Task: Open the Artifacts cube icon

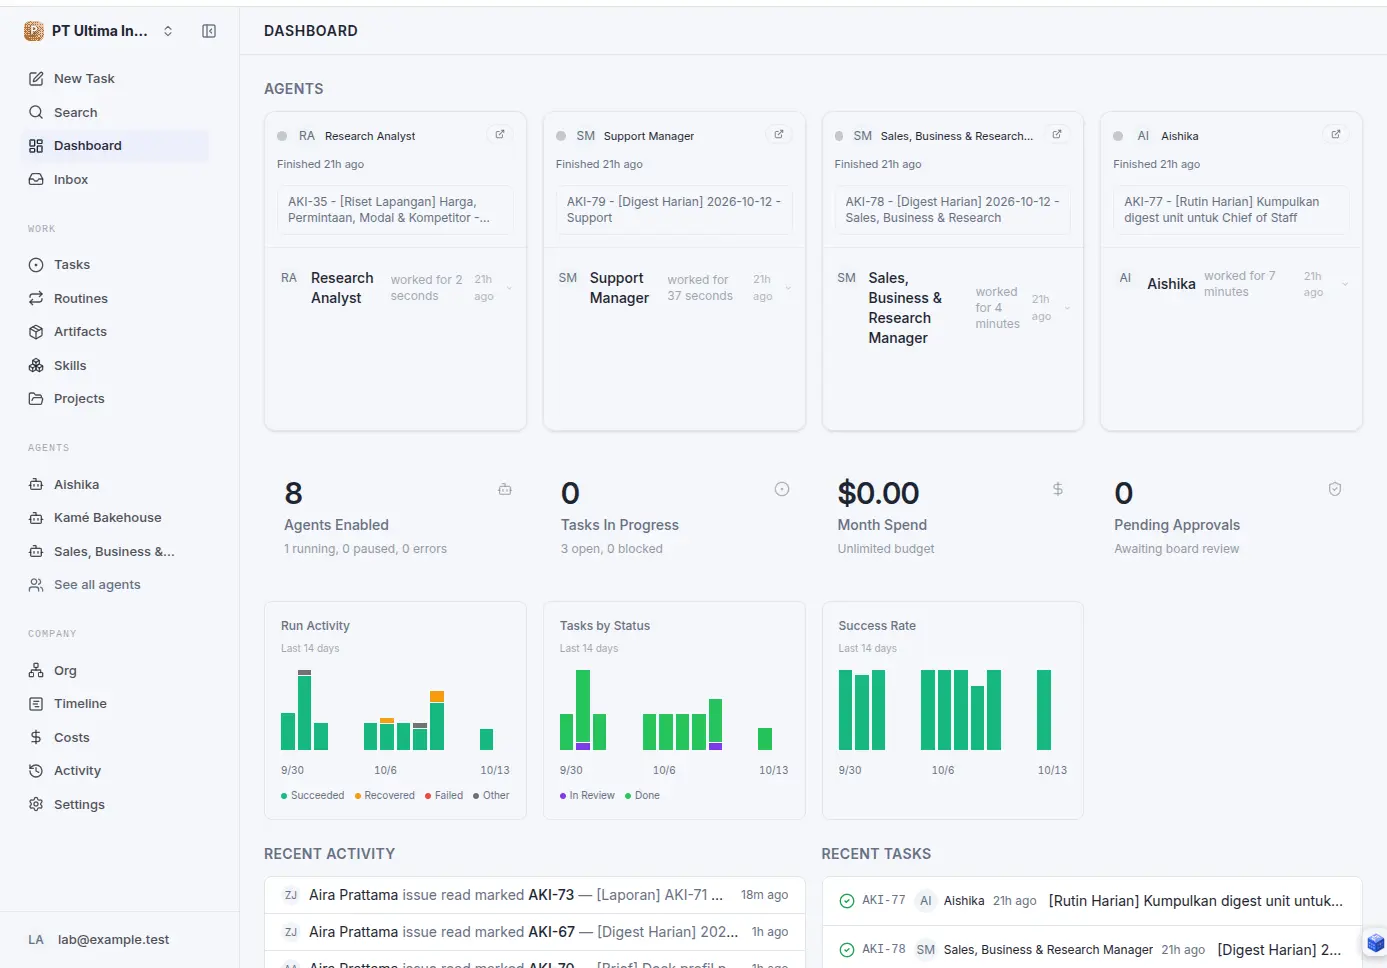Action: pos(36,332)
